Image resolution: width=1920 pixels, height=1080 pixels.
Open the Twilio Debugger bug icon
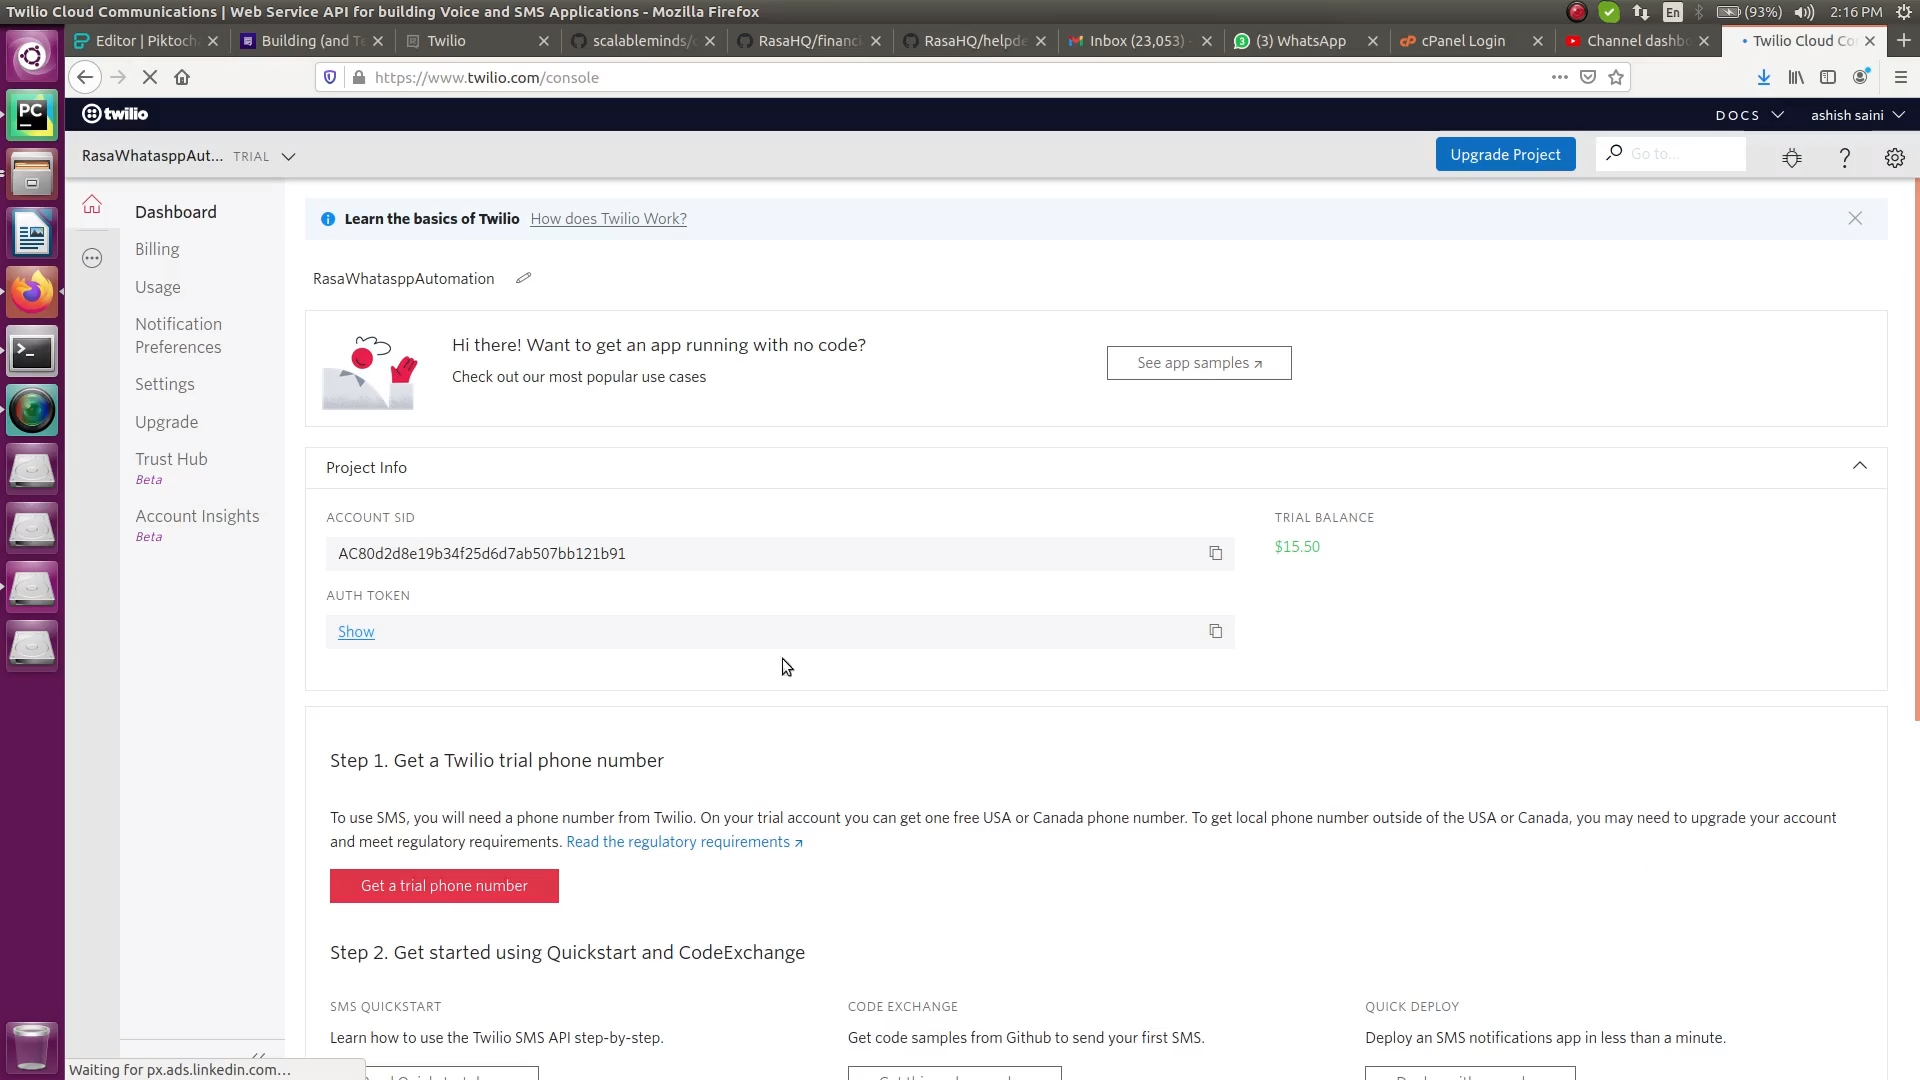[1792, 157]
